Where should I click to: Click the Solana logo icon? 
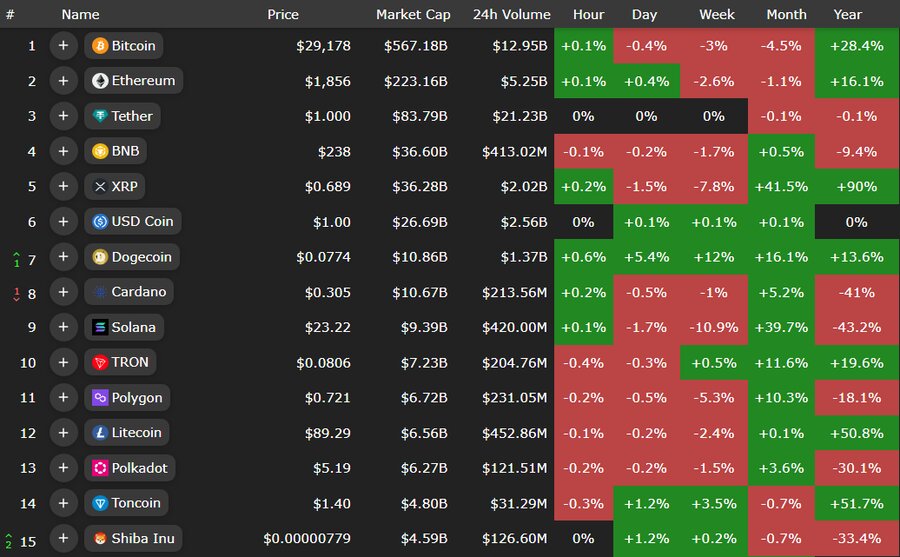click(99, 327)
